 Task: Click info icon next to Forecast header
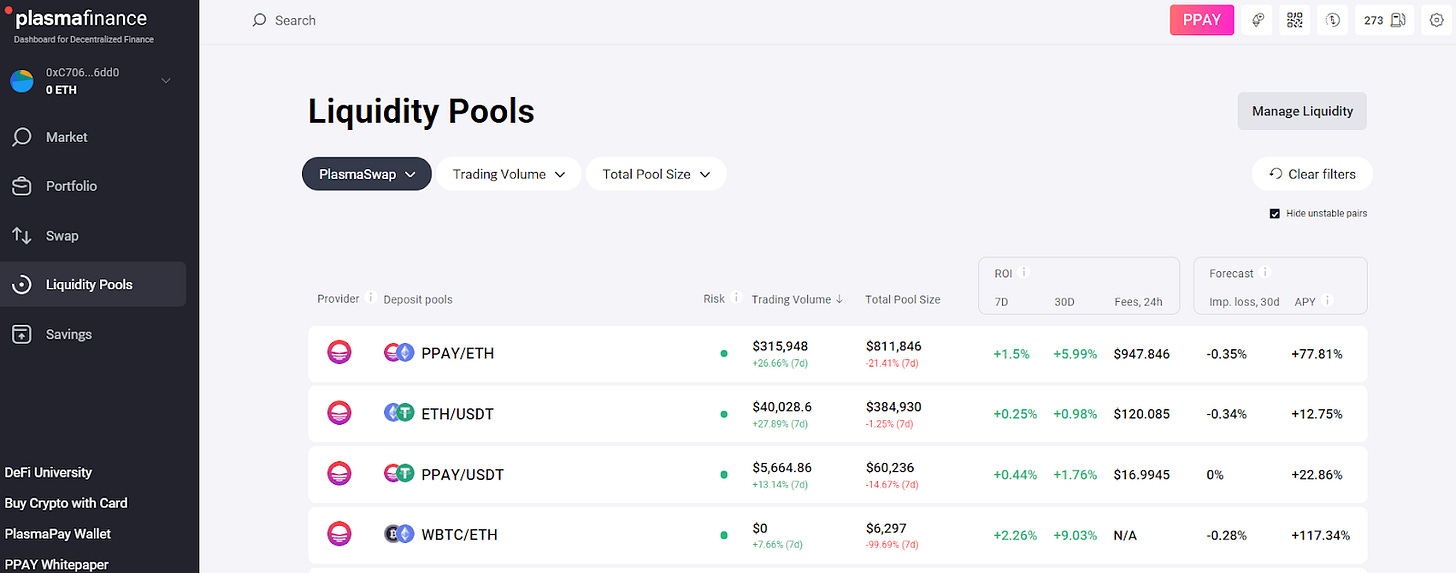pos(1265,272)
